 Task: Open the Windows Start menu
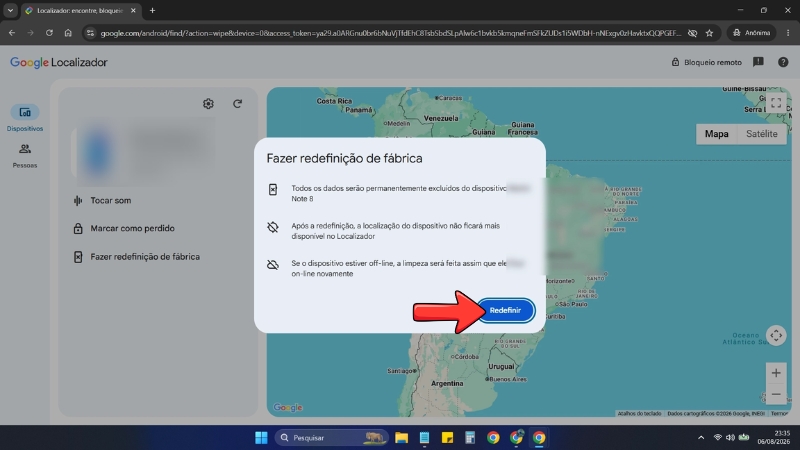[261, 438]
